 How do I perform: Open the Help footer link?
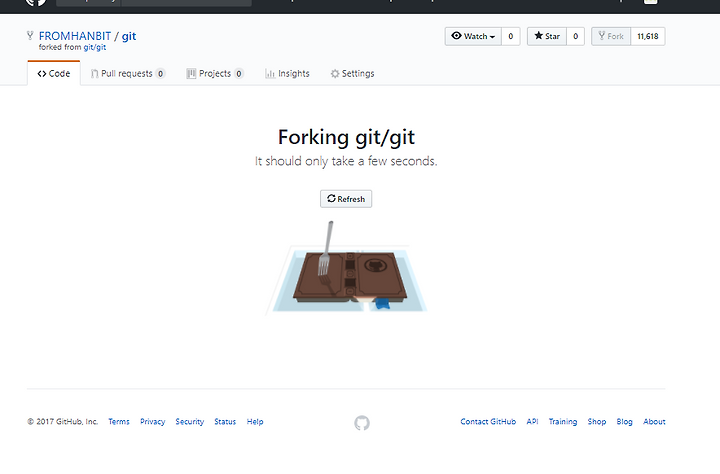point(255,422)
